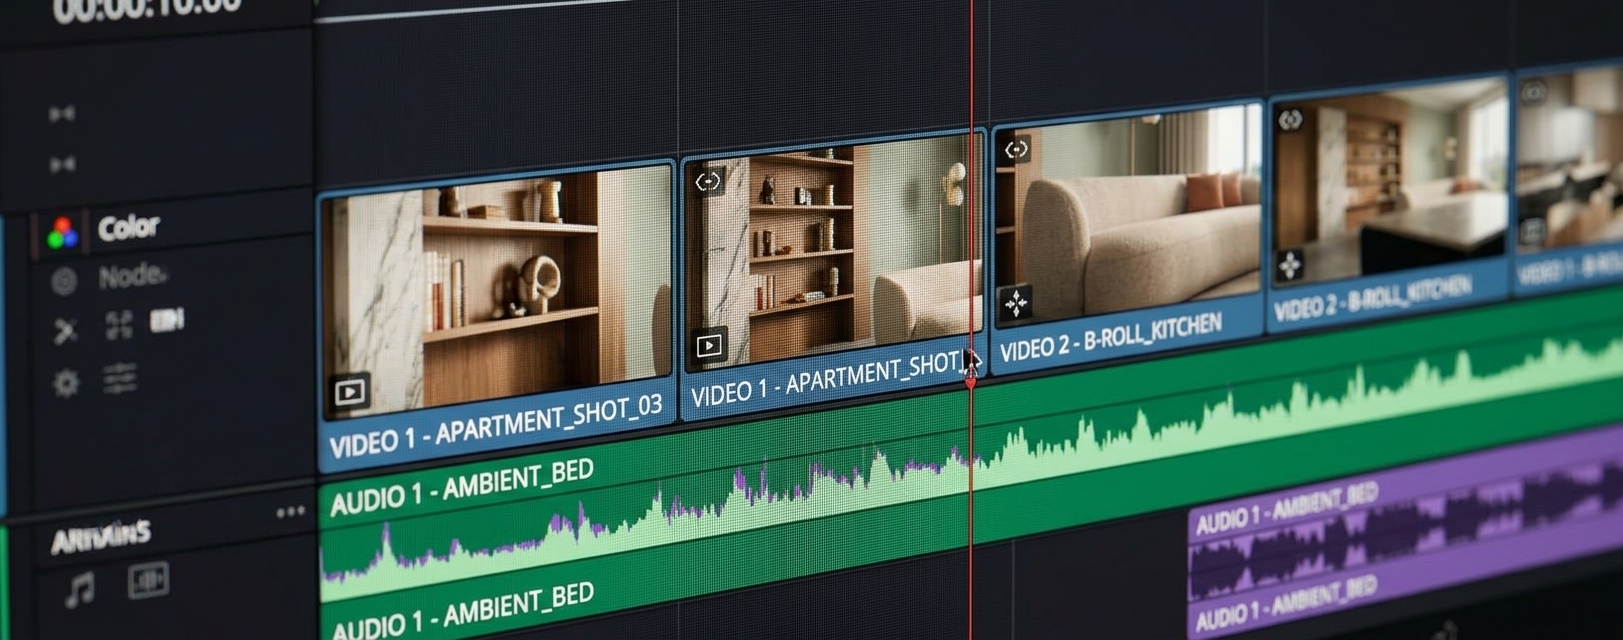Click the dashed-corner frame icon
The image size is (1623, 640).
(x=119, y=325)
